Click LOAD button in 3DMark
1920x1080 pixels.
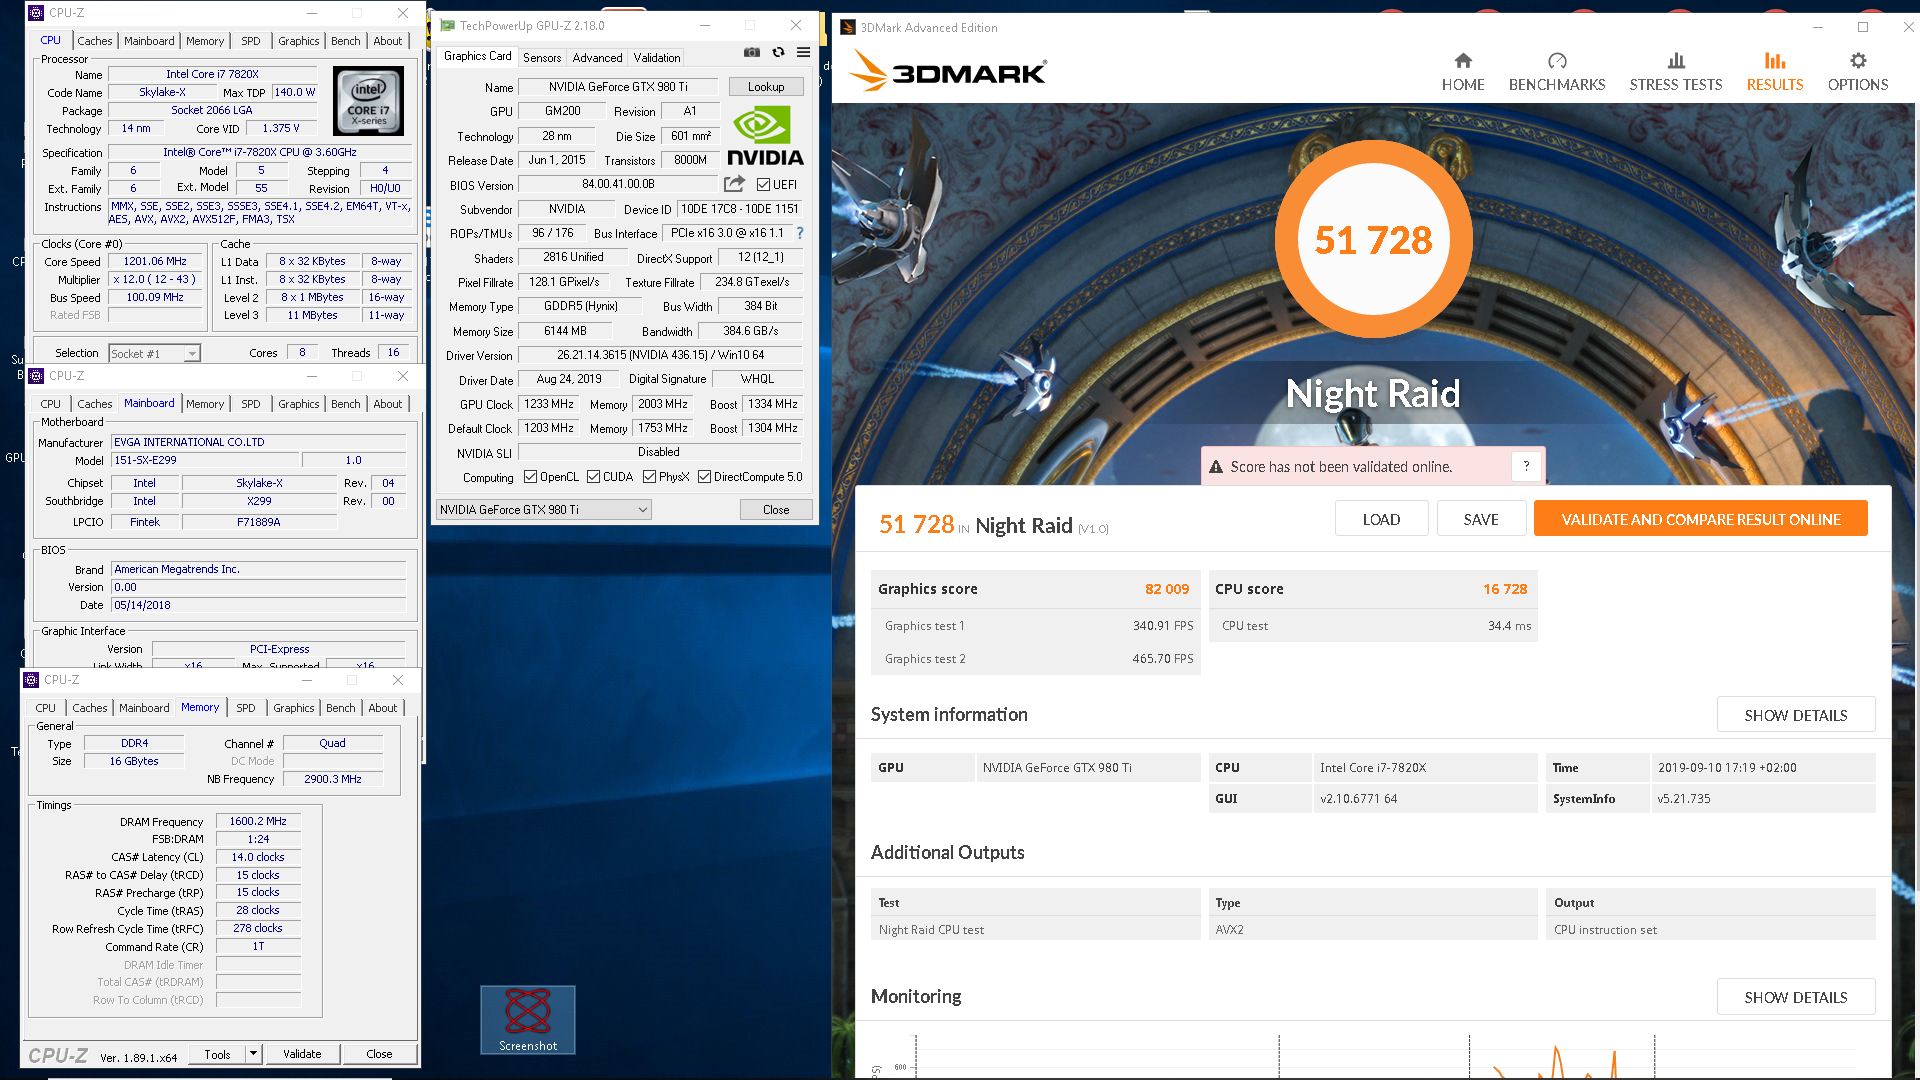(1381, 519)
